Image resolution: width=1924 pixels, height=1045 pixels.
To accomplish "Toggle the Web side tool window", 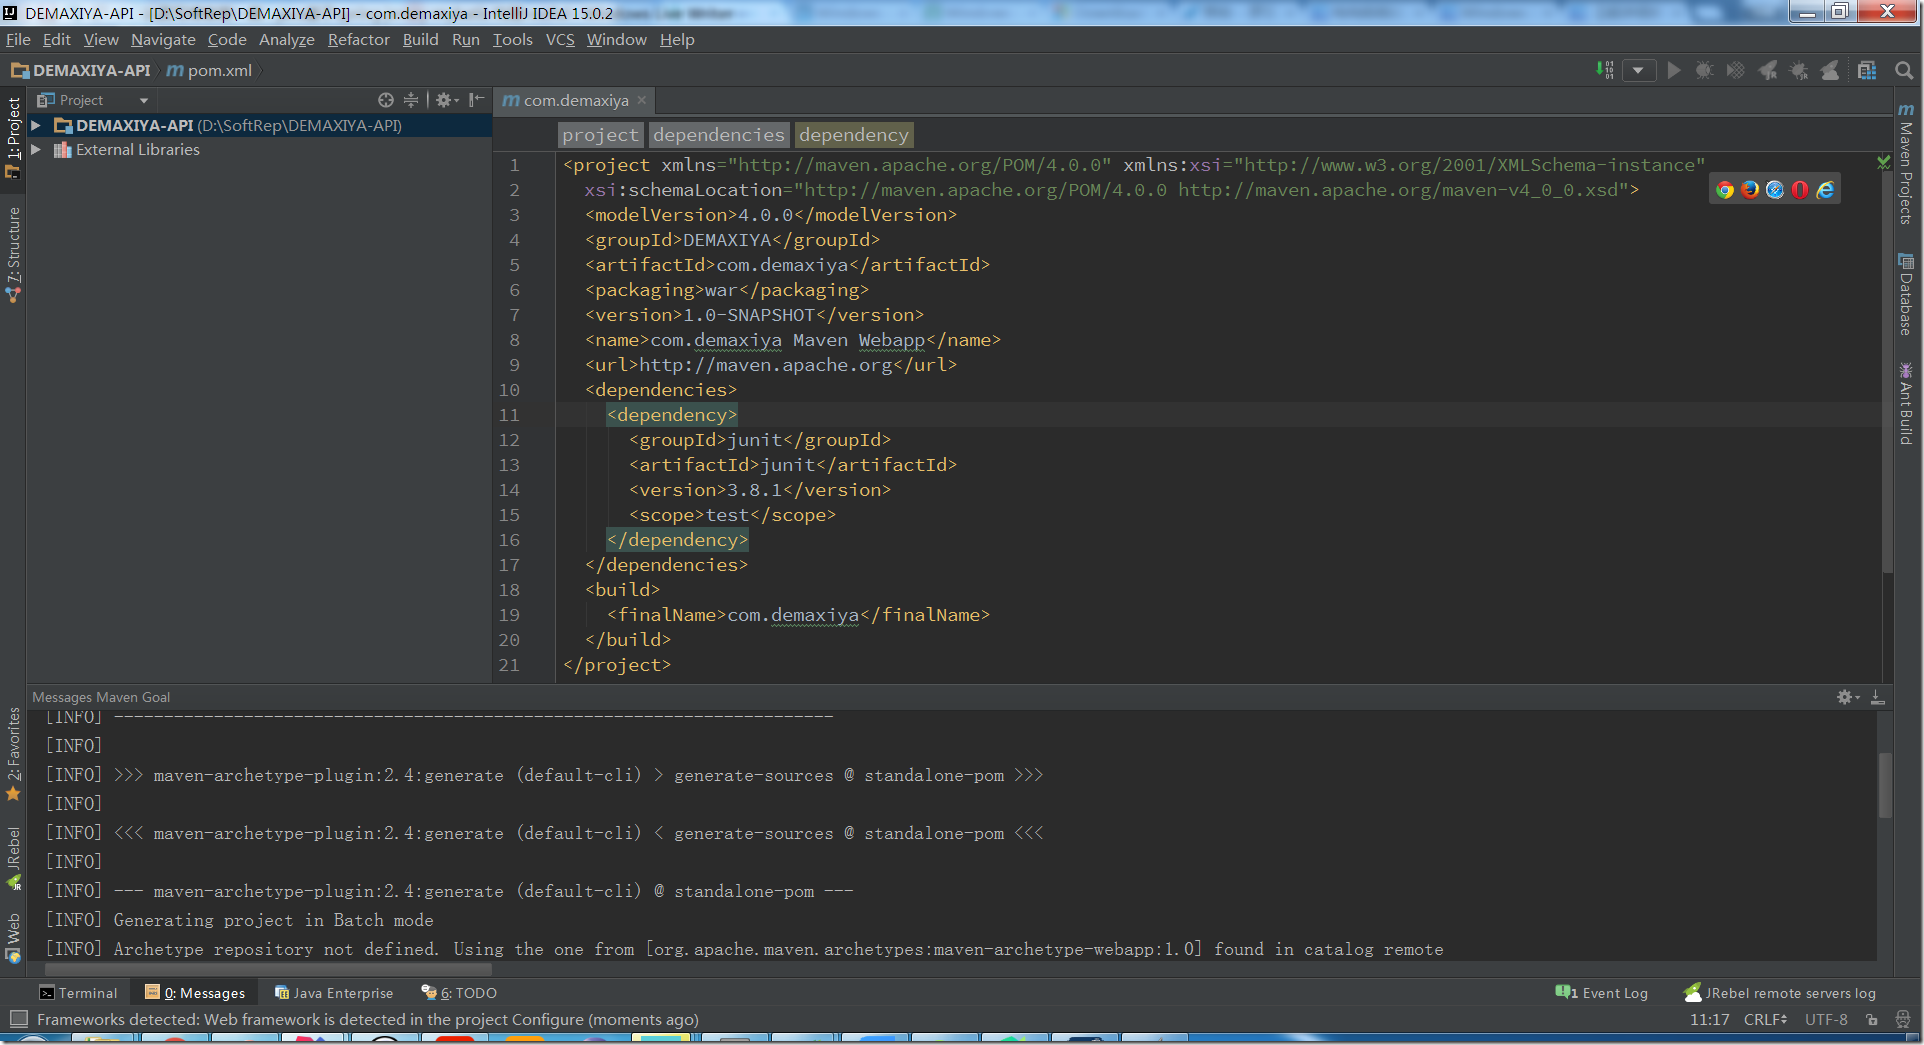I will [x=13, y=937].
